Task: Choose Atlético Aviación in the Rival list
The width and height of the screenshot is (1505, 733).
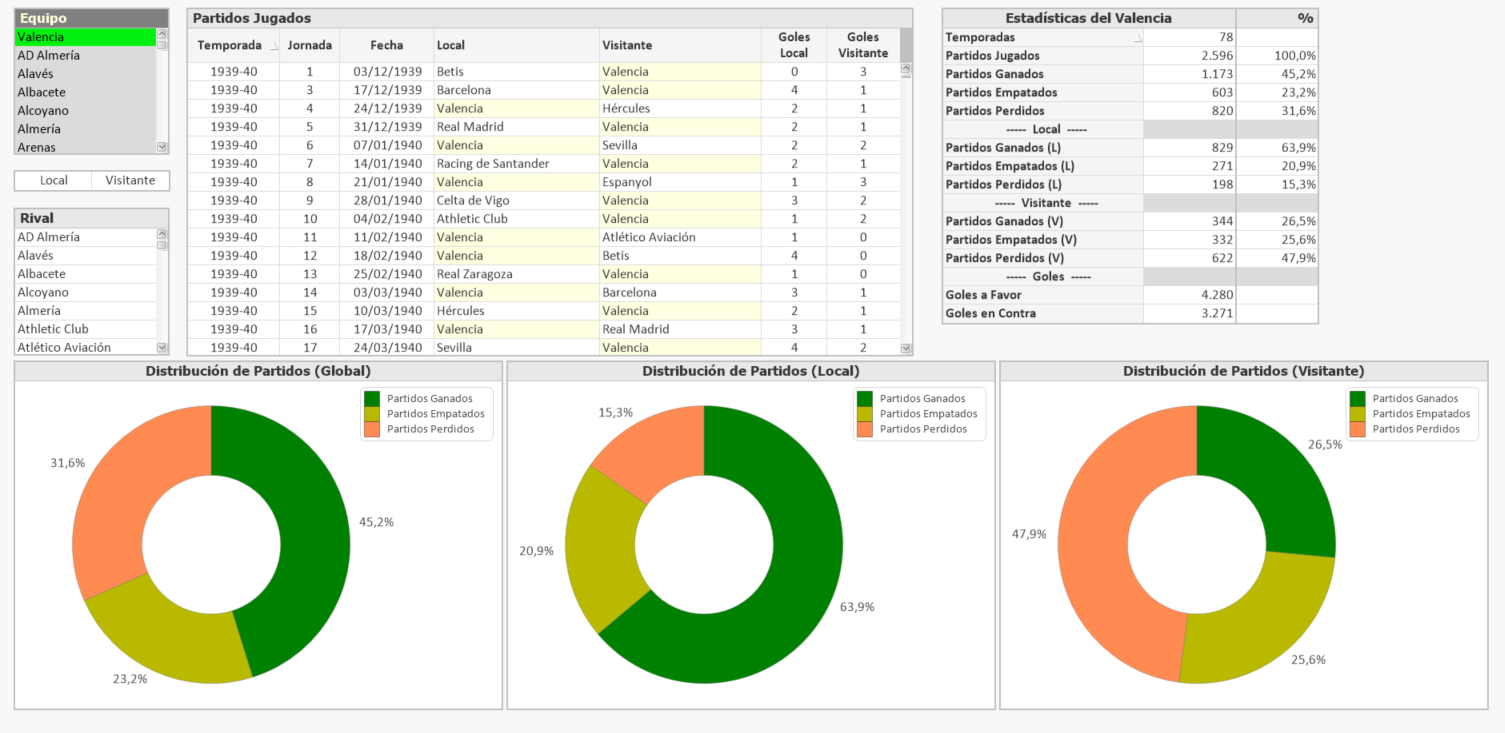Action: (x=85, y=347)
